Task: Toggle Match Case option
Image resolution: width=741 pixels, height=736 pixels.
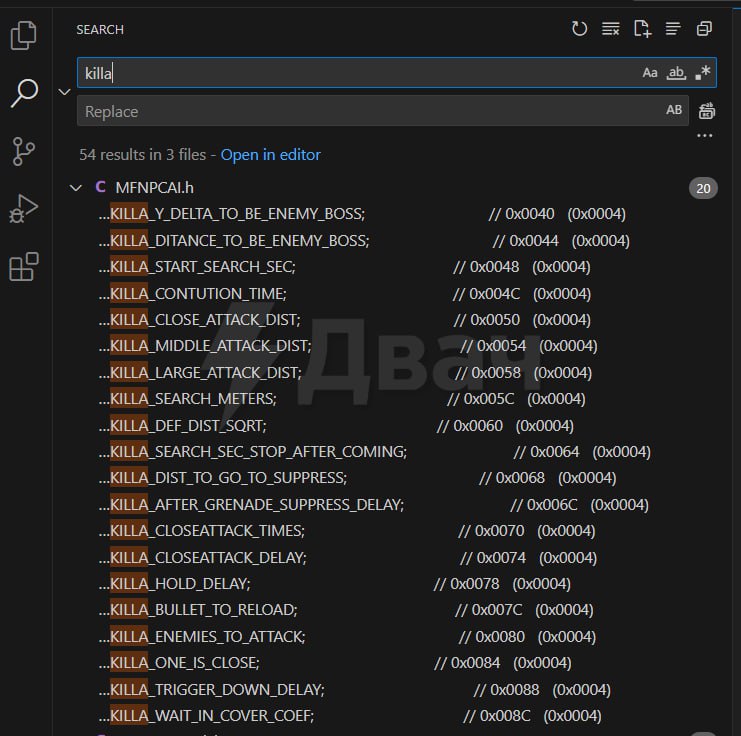Action: (x=650, y=73)
